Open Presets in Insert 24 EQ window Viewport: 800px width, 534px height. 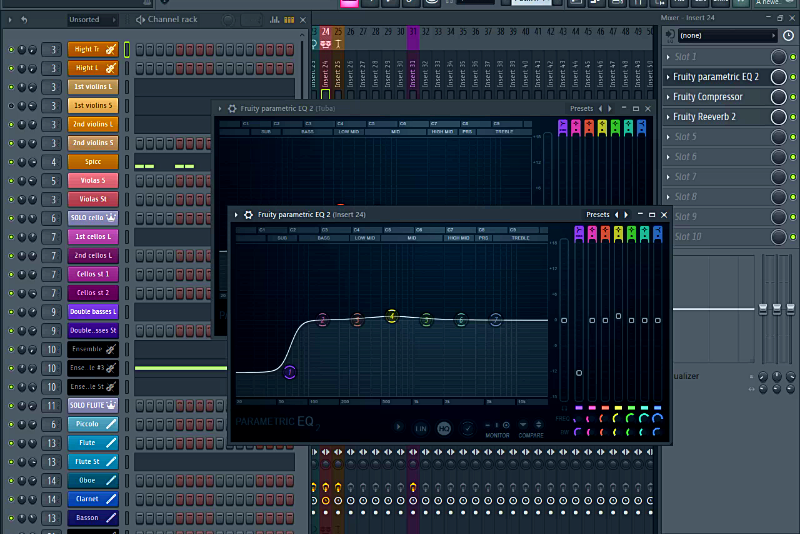coord(597,214)
